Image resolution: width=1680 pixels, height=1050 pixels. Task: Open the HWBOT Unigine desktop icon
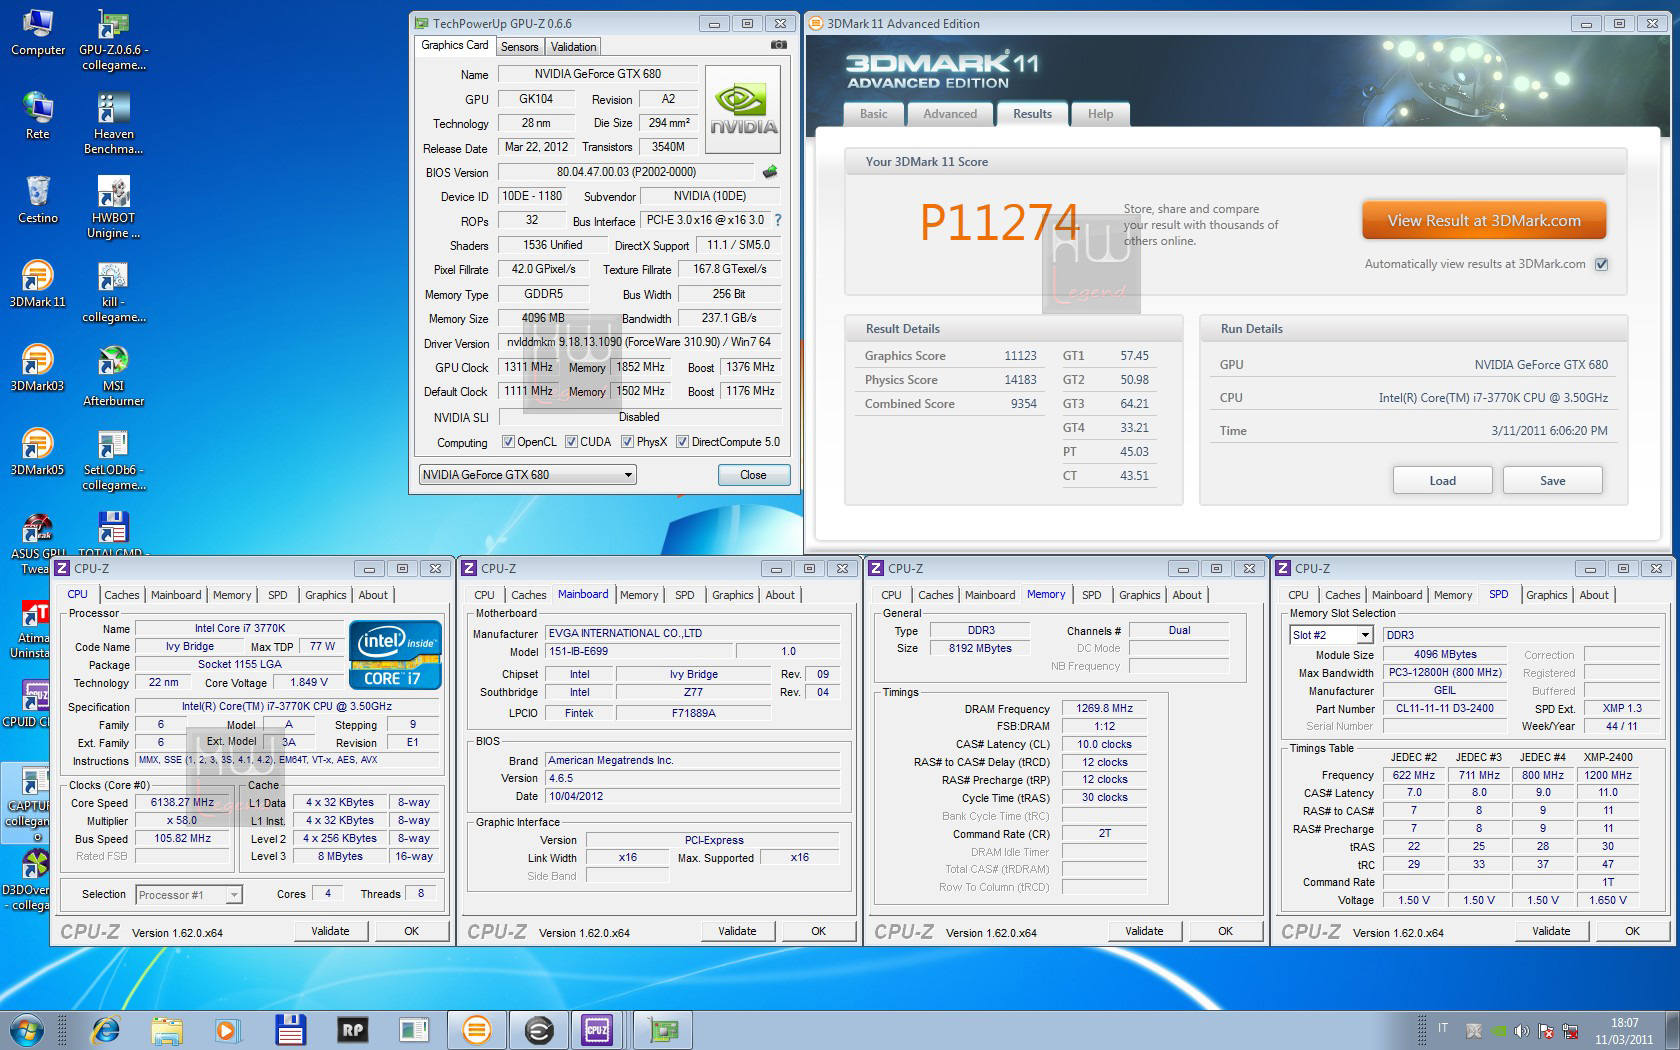(x=113, y=208)
